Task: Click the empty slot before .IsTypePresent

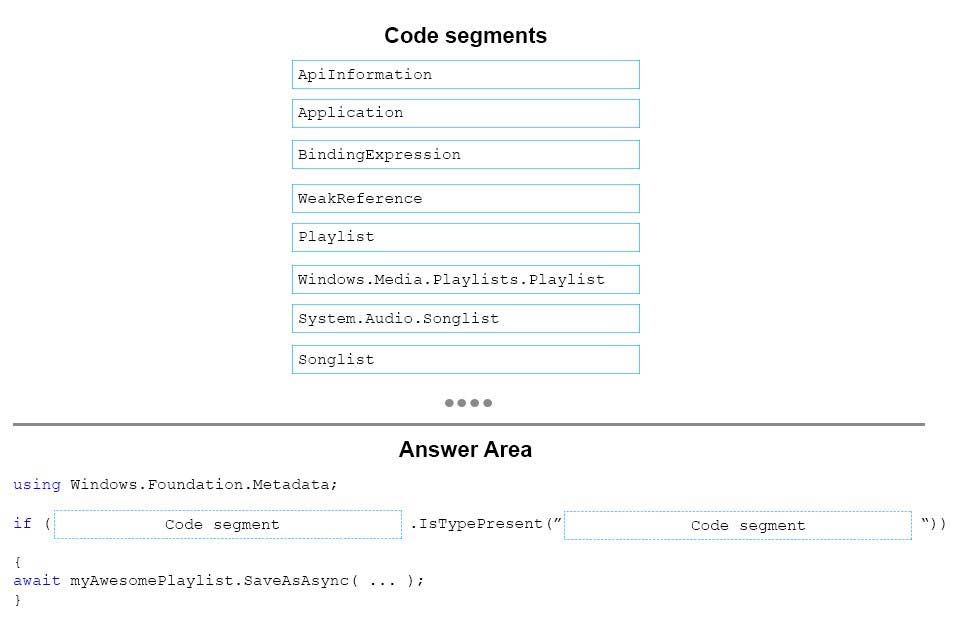Action: (228, 524)
